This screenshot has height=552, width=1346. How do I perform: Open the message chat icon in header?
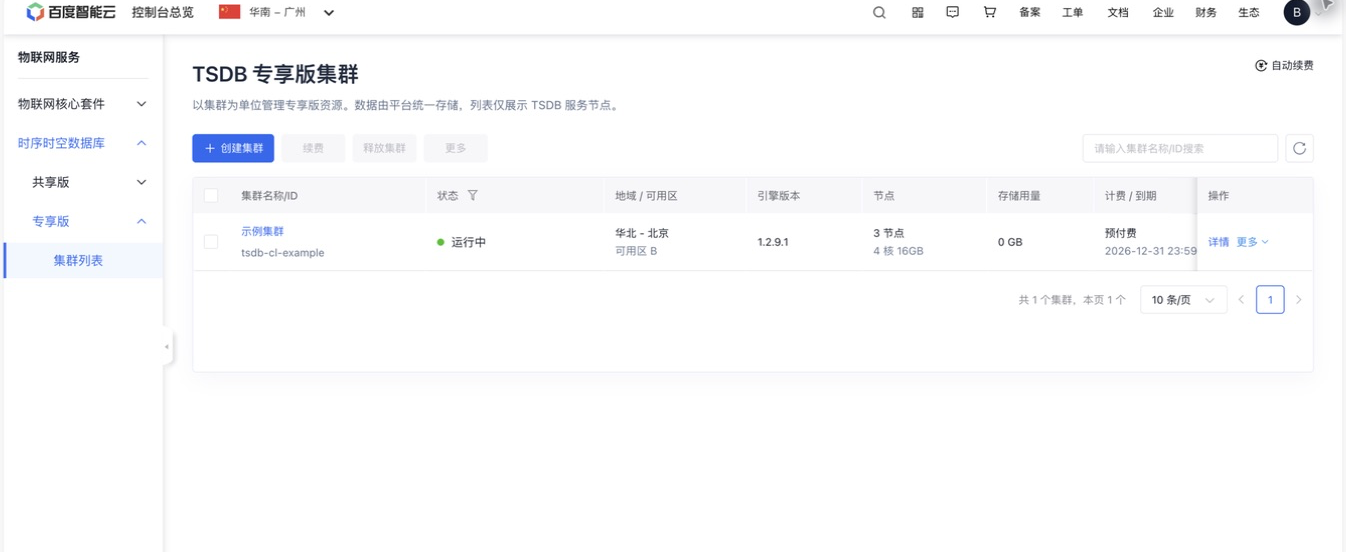[952, 13]
